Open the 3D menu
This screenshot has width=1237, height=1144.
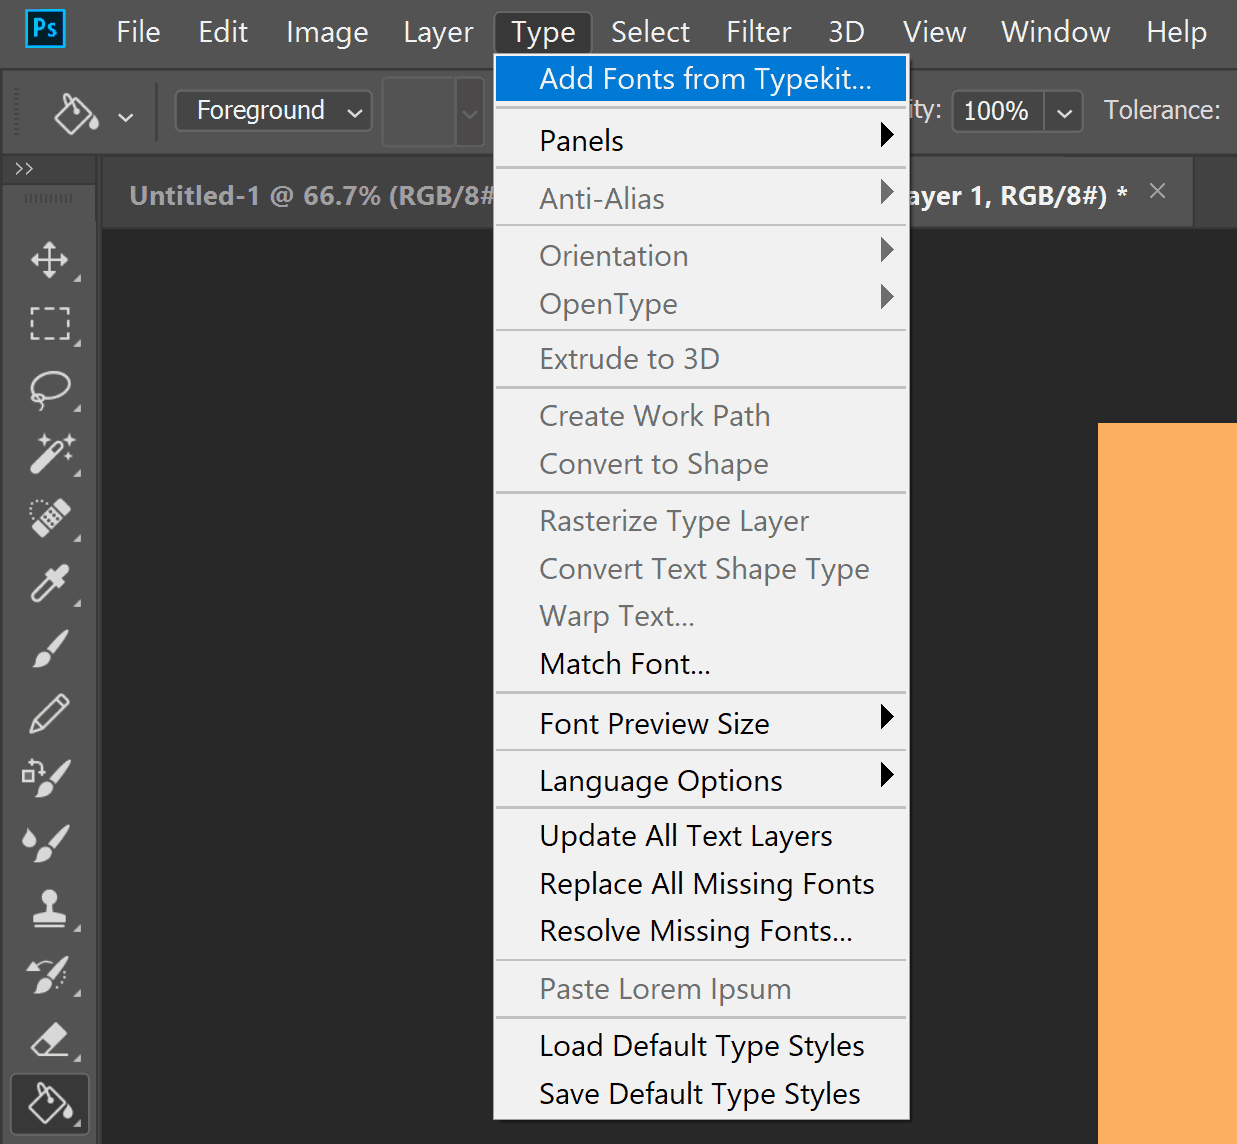(x=846, y=32)
